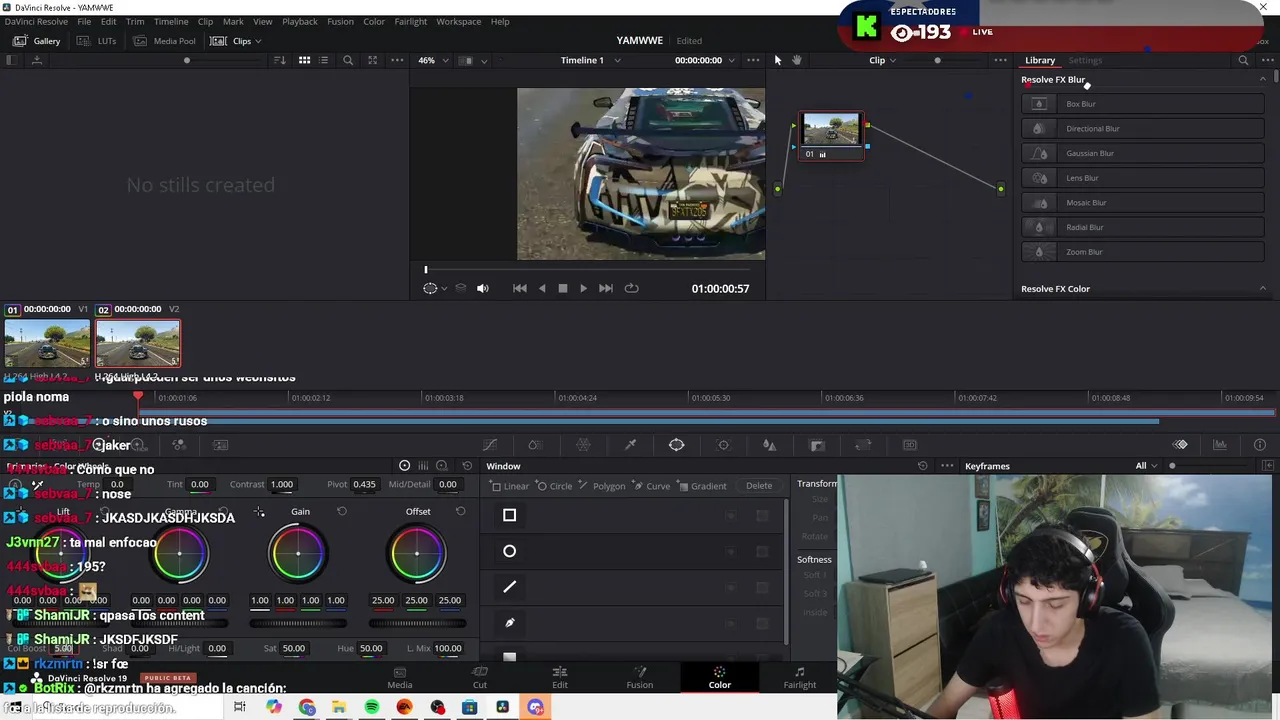1280x720 pixels.
Task: Select the Box Blur effect
Action: pos(1143,104)
